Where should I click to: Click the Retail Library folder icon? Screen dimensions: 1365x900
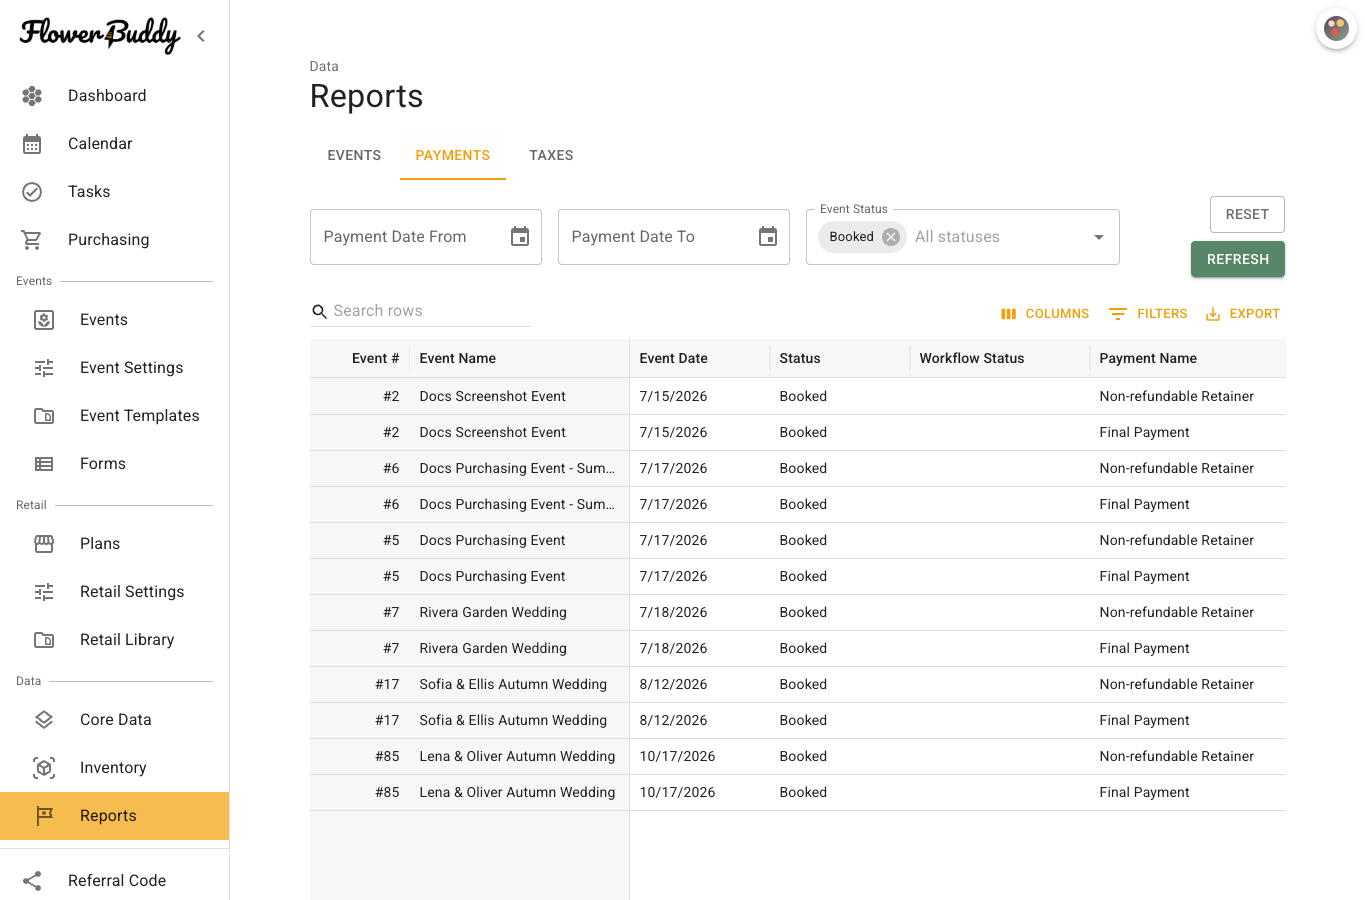(x=44, y=640)
